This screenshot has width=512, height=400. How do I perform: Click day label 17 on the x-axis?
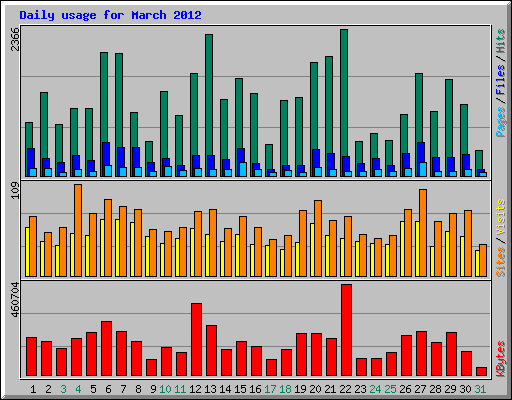point(270,389)
